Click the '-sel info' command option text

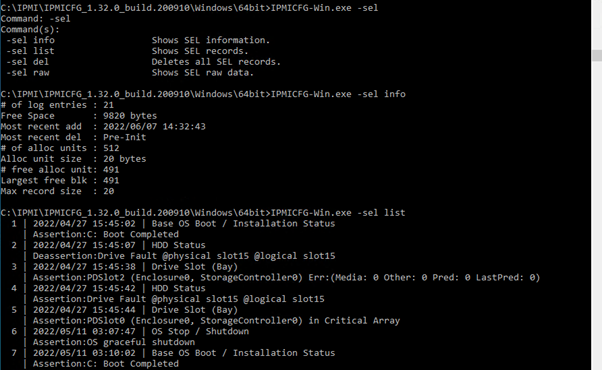point(30,40)
